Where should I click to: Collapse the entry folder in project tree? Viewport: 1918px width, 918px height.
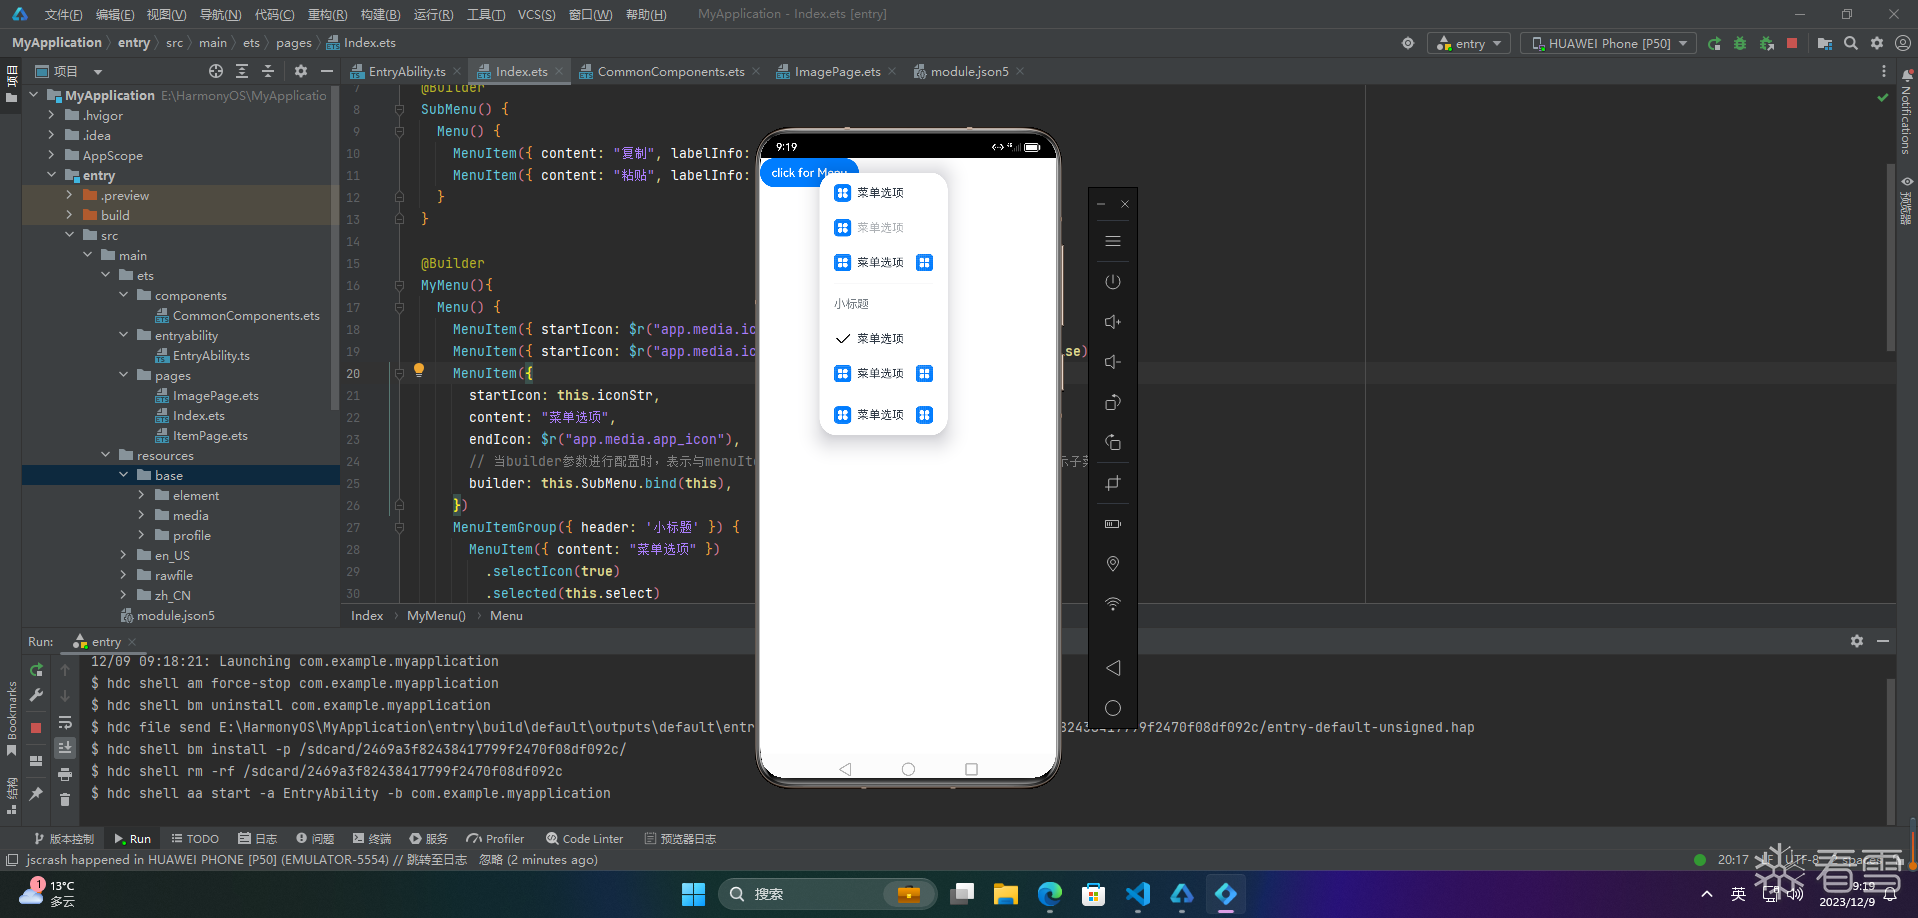[x=52, y=175]
